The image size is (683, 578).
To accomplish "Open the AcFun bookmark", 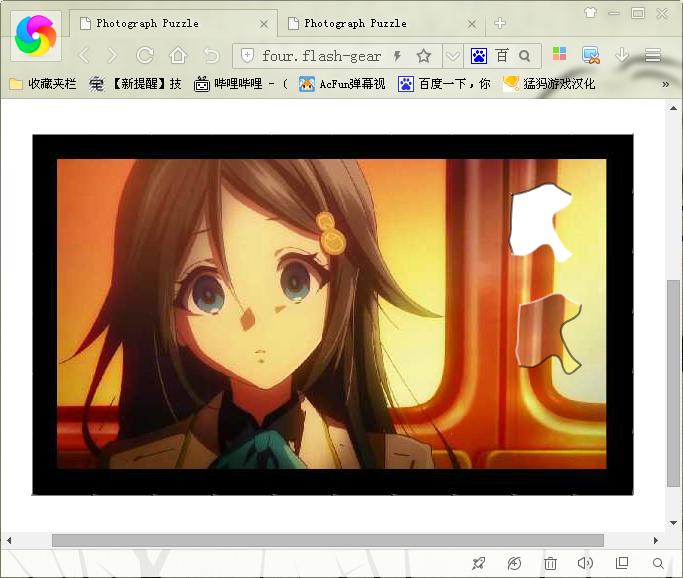I will point(342,84).
